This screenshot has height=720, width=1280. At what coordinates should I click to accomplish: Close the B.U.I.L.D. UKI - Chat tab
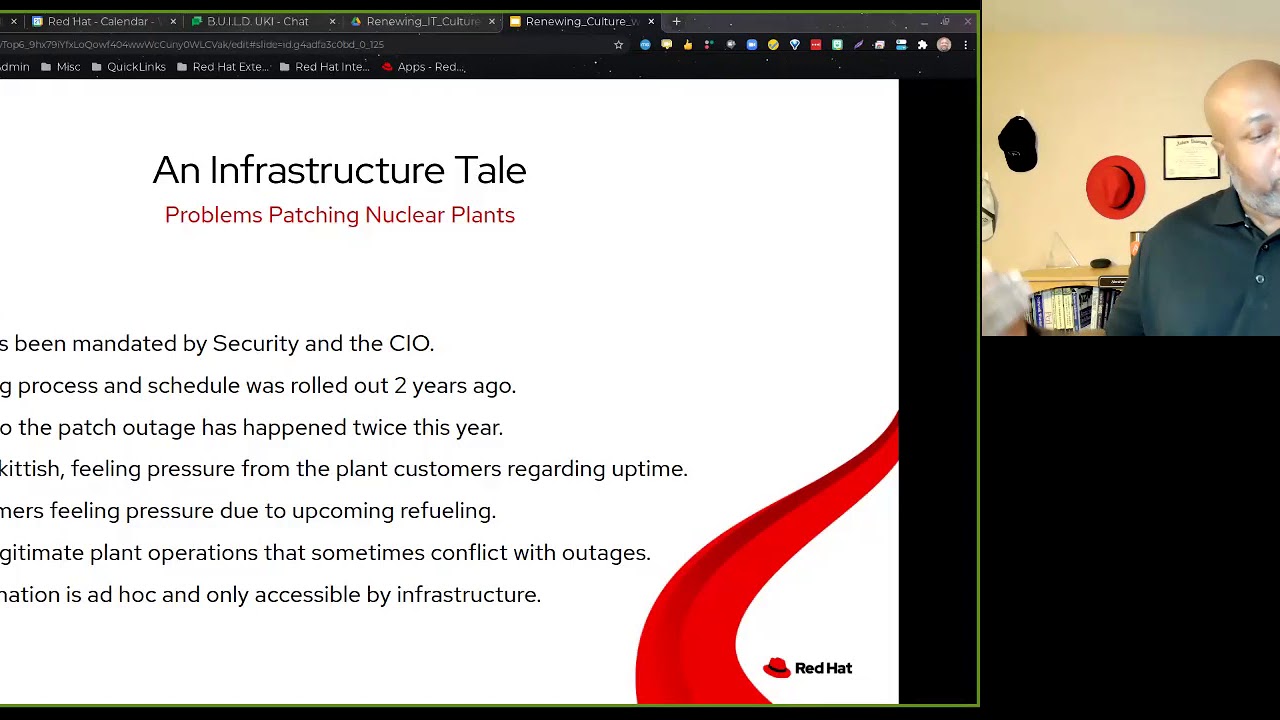[332, 21]
